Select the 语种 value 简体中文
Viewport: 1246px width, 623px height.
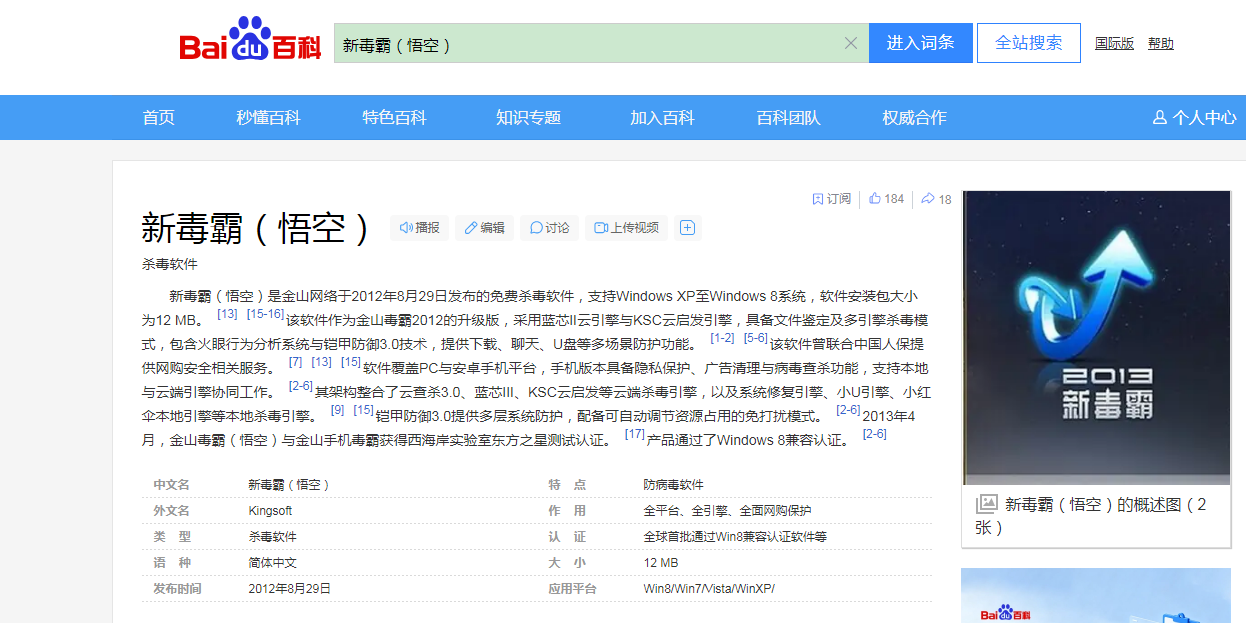(272, 563)
